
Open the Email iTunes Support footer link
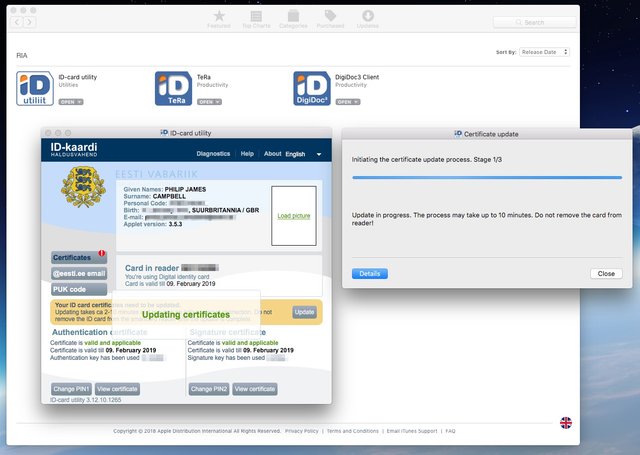(412, 431)
